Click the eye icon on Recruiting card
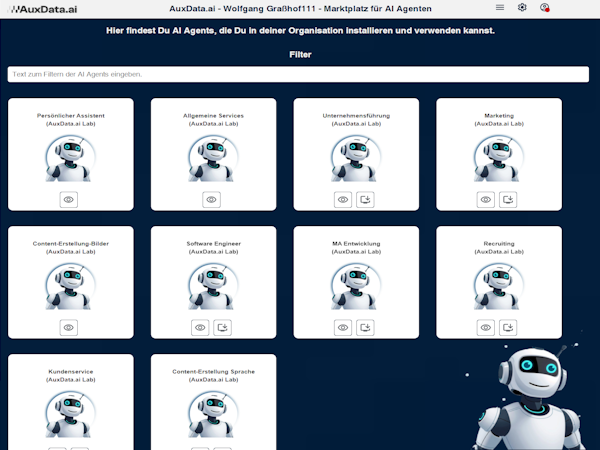The width and height of the screenshot is (600, 450). point(486,327)
